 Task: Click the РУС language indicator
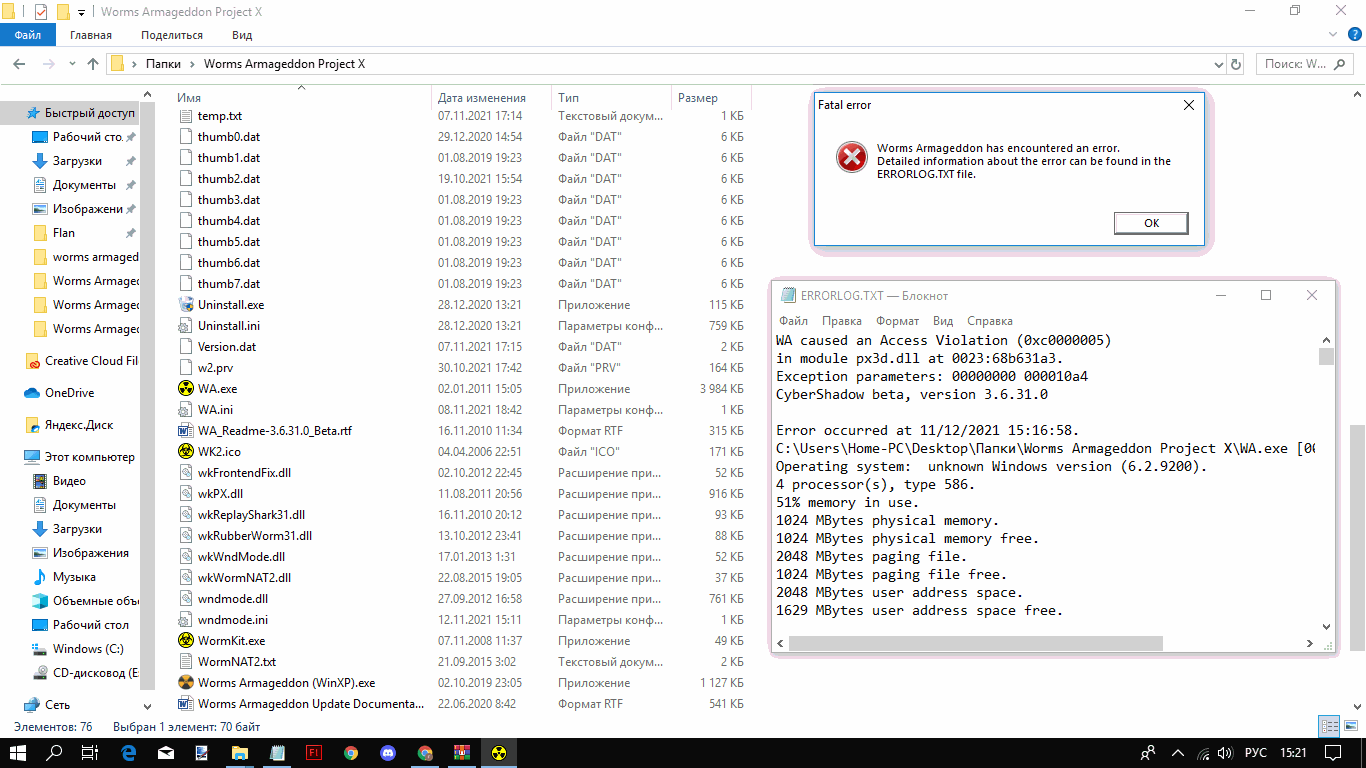tap(1255, 752)
